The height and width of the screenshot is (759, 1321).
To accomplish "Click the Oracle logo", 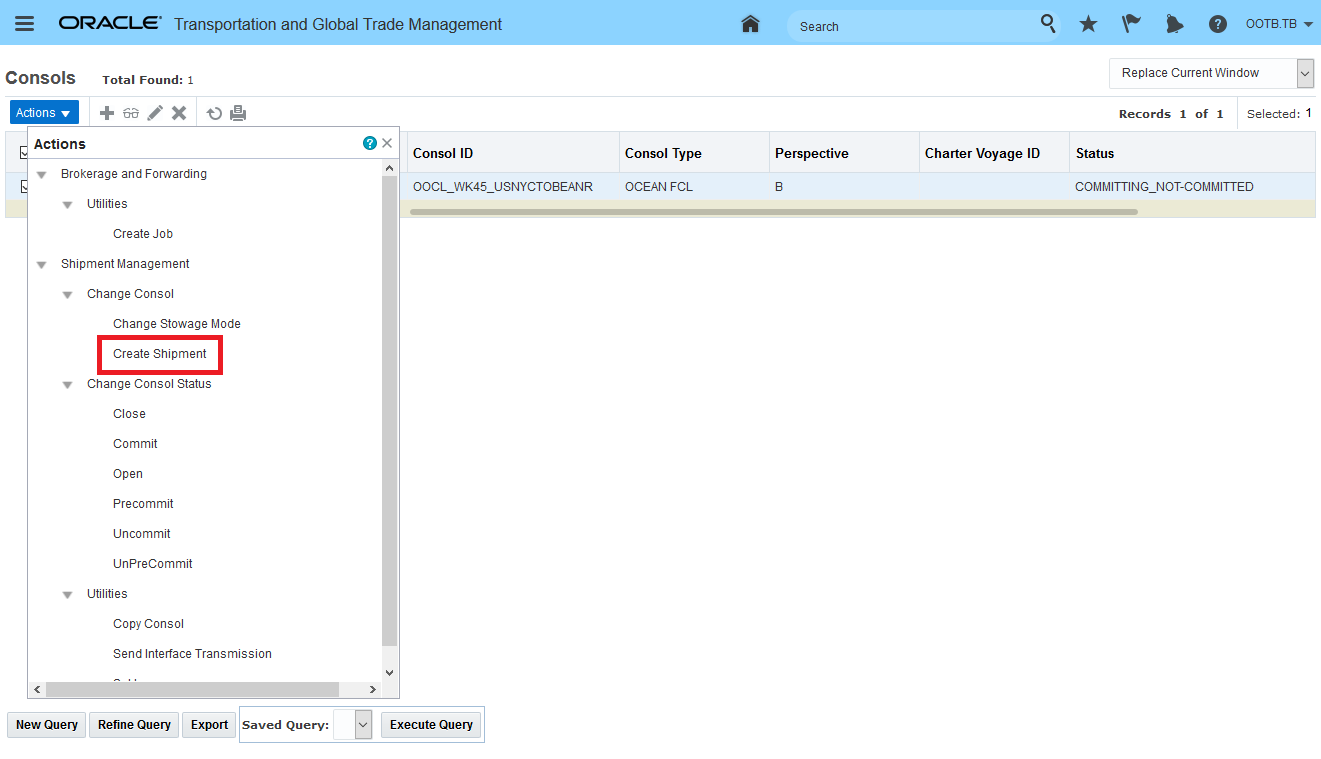I will tap(110, 24).
